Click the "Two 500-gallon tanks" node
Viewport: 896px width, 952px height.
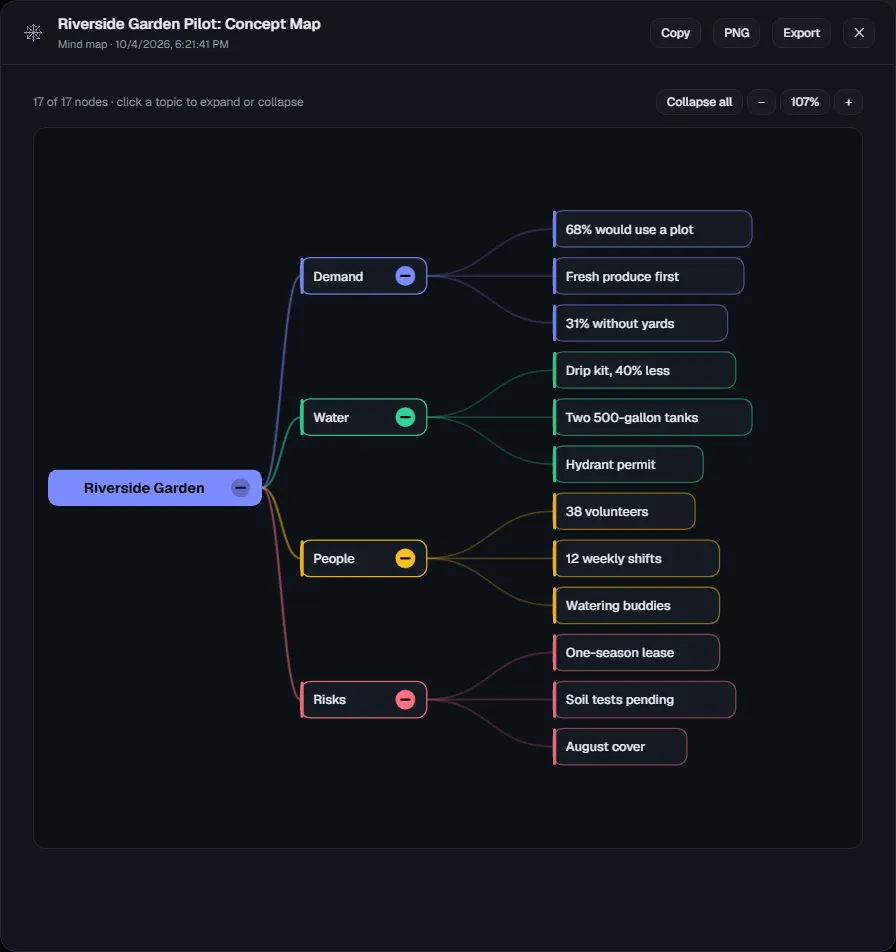[x=653, y=417]
